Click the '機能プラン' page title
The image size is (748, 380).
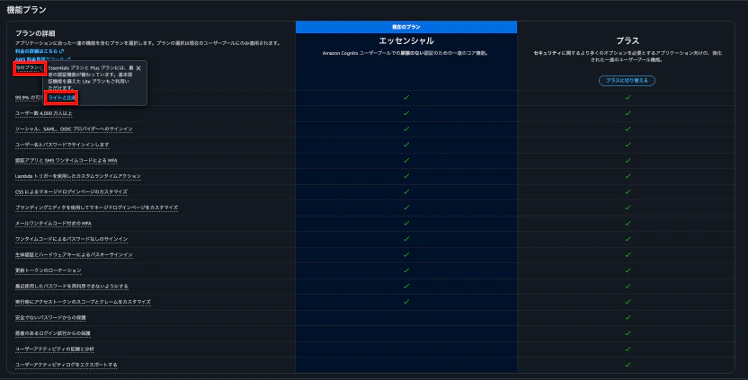[26, 10]
